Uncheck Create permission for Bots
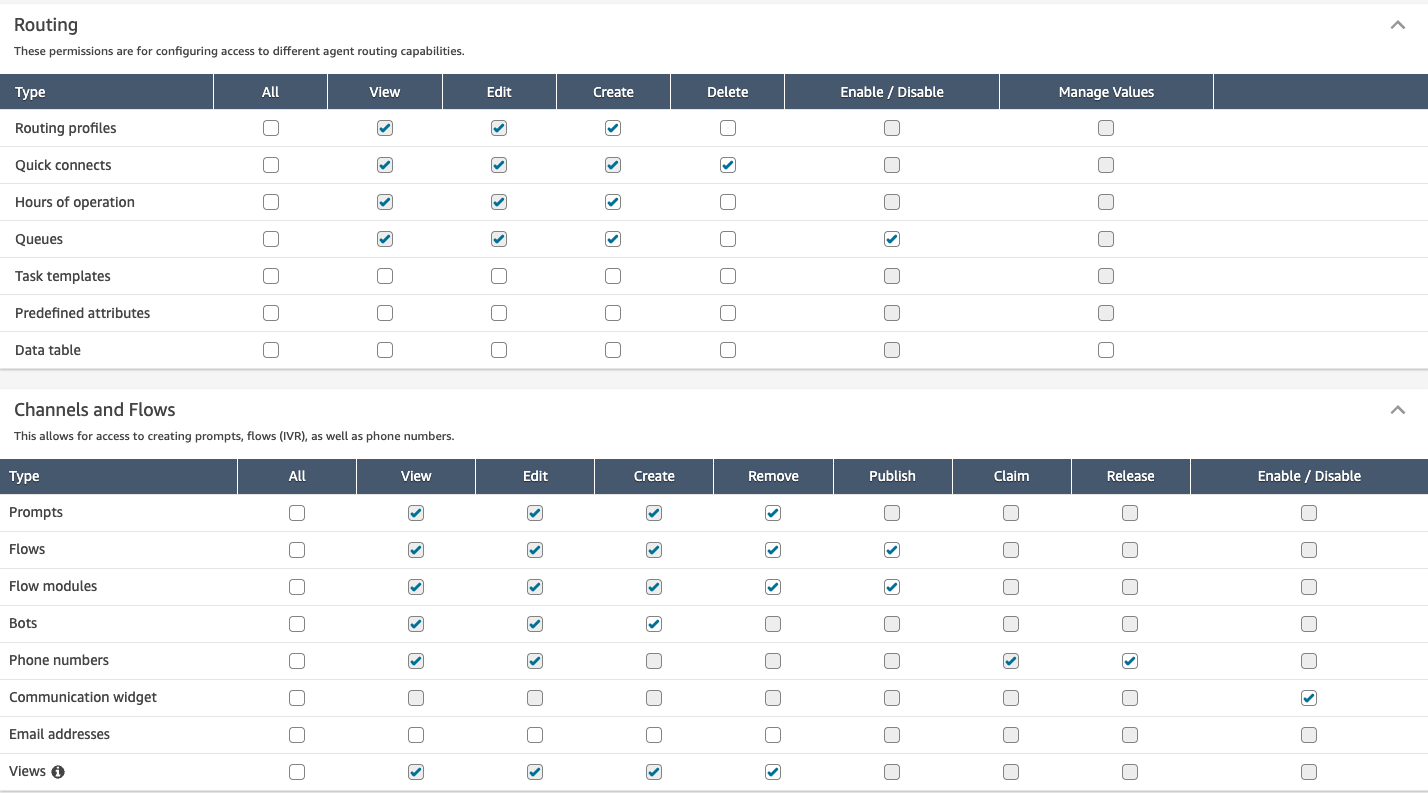 [654, 624]
